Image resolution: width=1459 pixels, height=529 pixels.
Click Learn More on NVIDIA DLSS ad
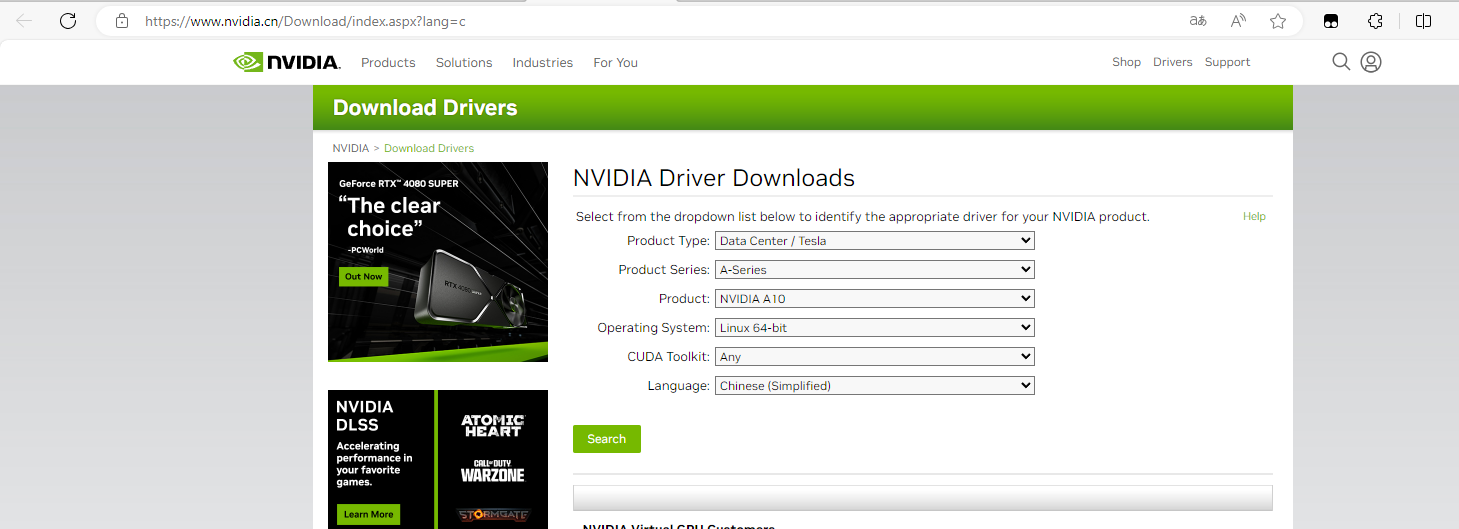(369, 514)
